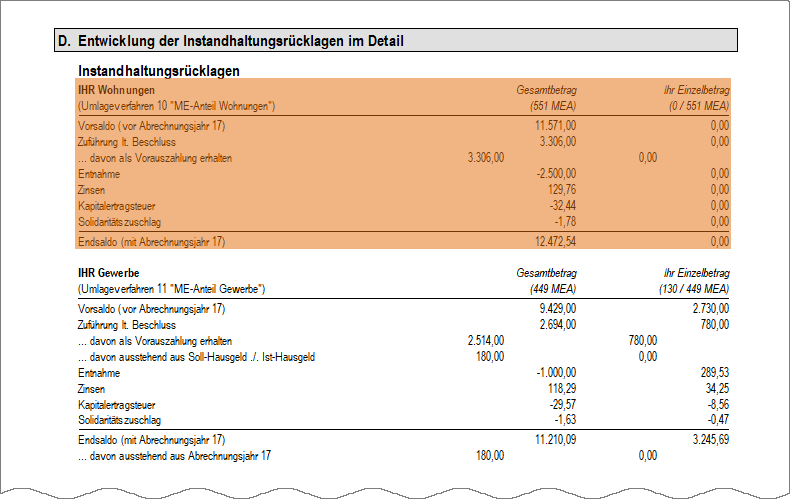Screen dimensions: 790x500
Task: Click the Zinsen value 129,76
Action: 562,190
